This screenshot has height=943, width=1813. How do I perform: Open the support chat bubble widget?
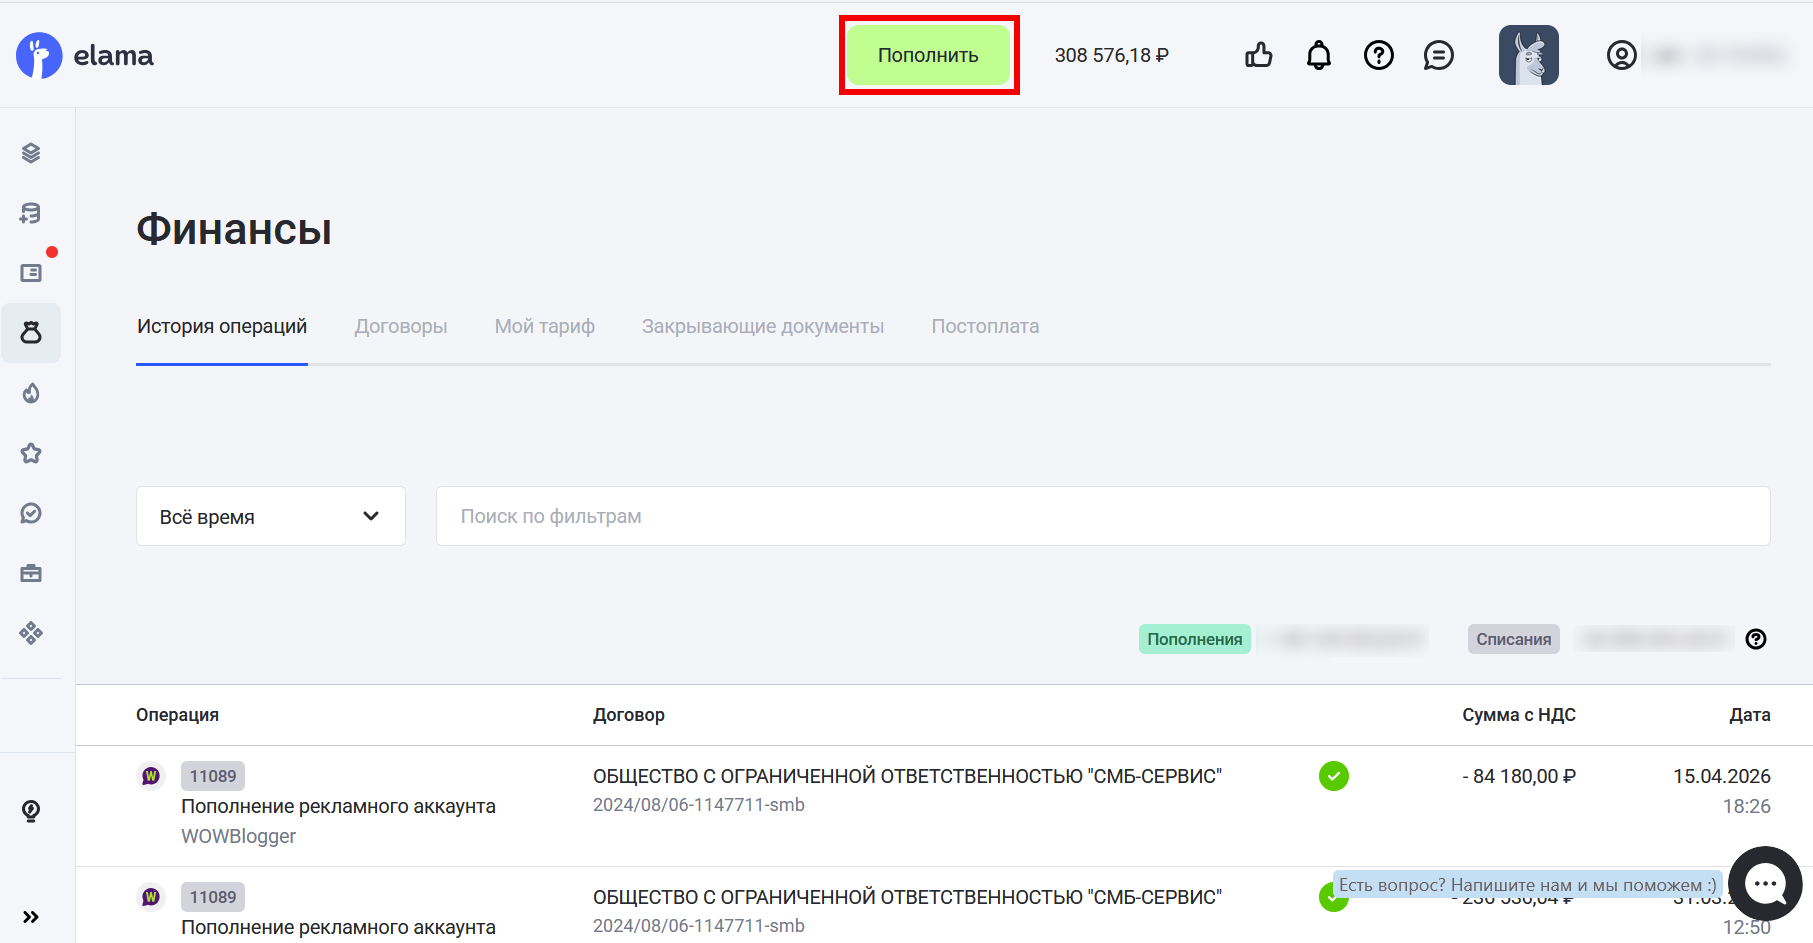coord(1765,884)
